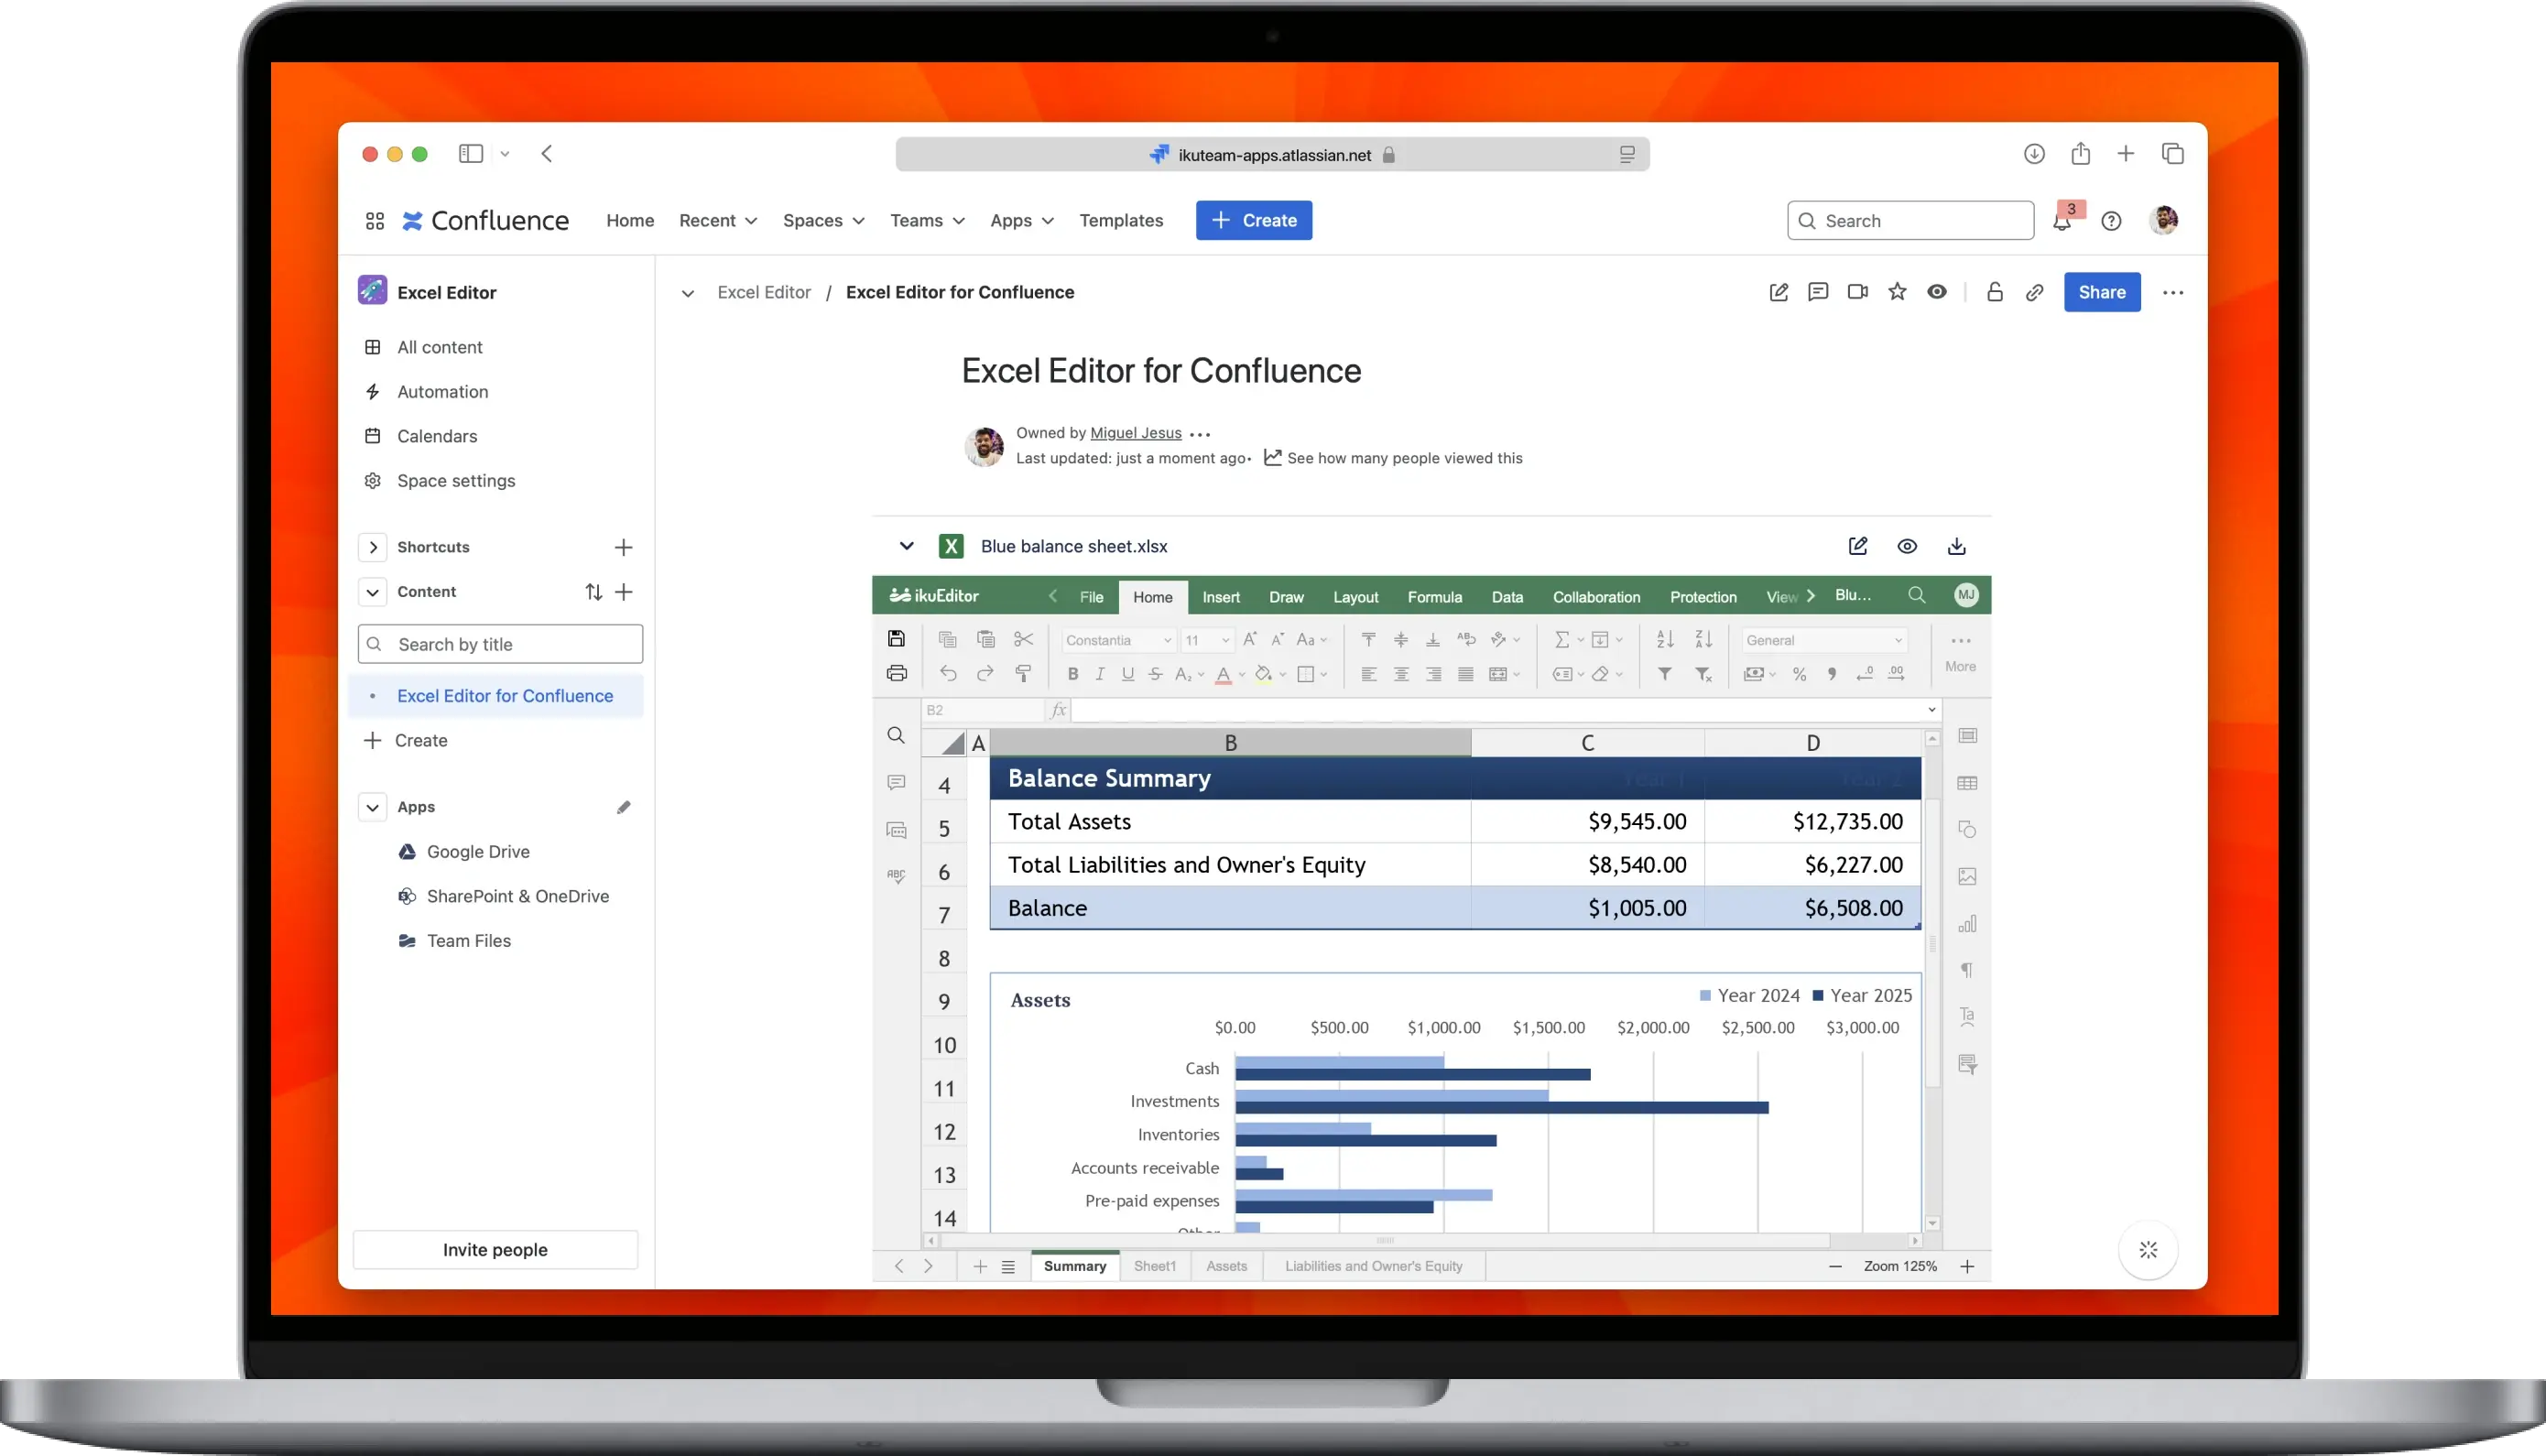Click the blue Create button
The height and width of the screenshot is (1456, 2546).
(1254, 220)
